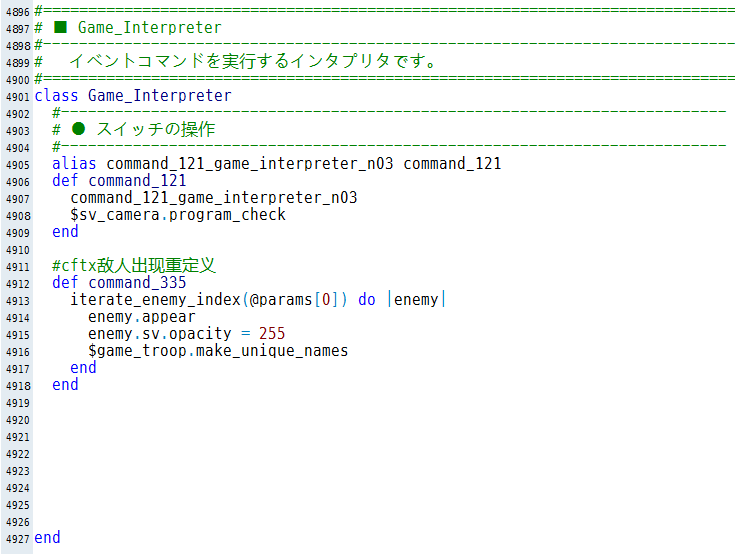Click line number 4923 in the gutter

[17, 472]
